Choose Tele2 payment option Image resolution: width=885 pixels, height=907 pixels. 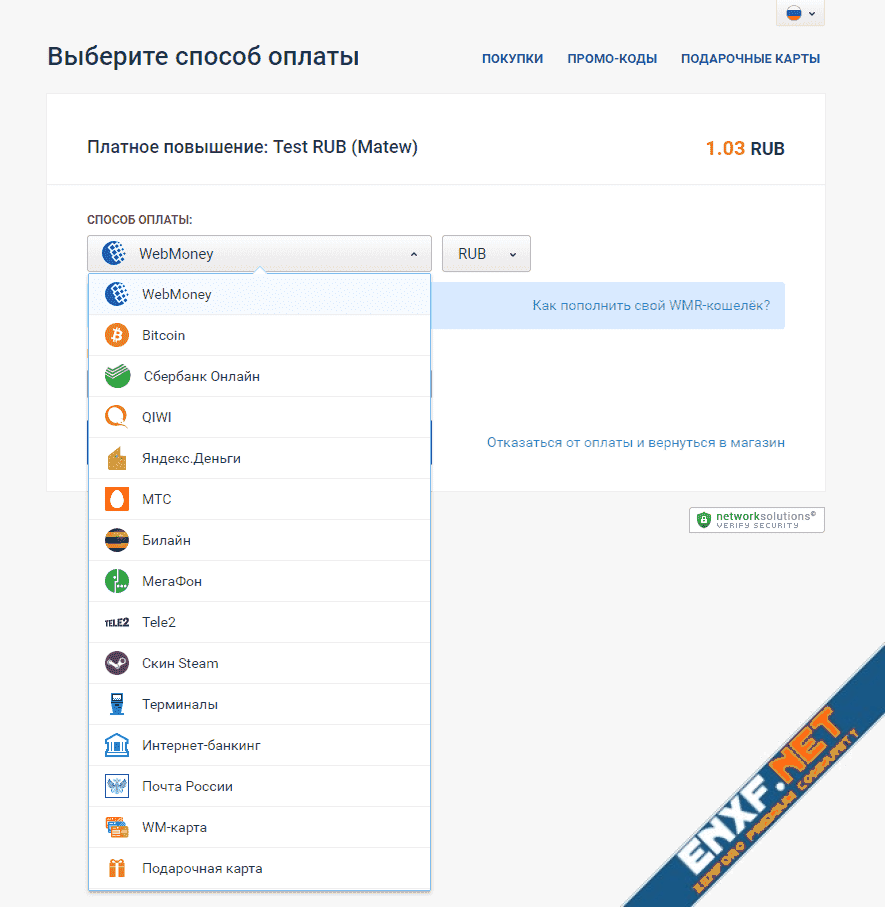pyautogui.click(x=159, y=622)
